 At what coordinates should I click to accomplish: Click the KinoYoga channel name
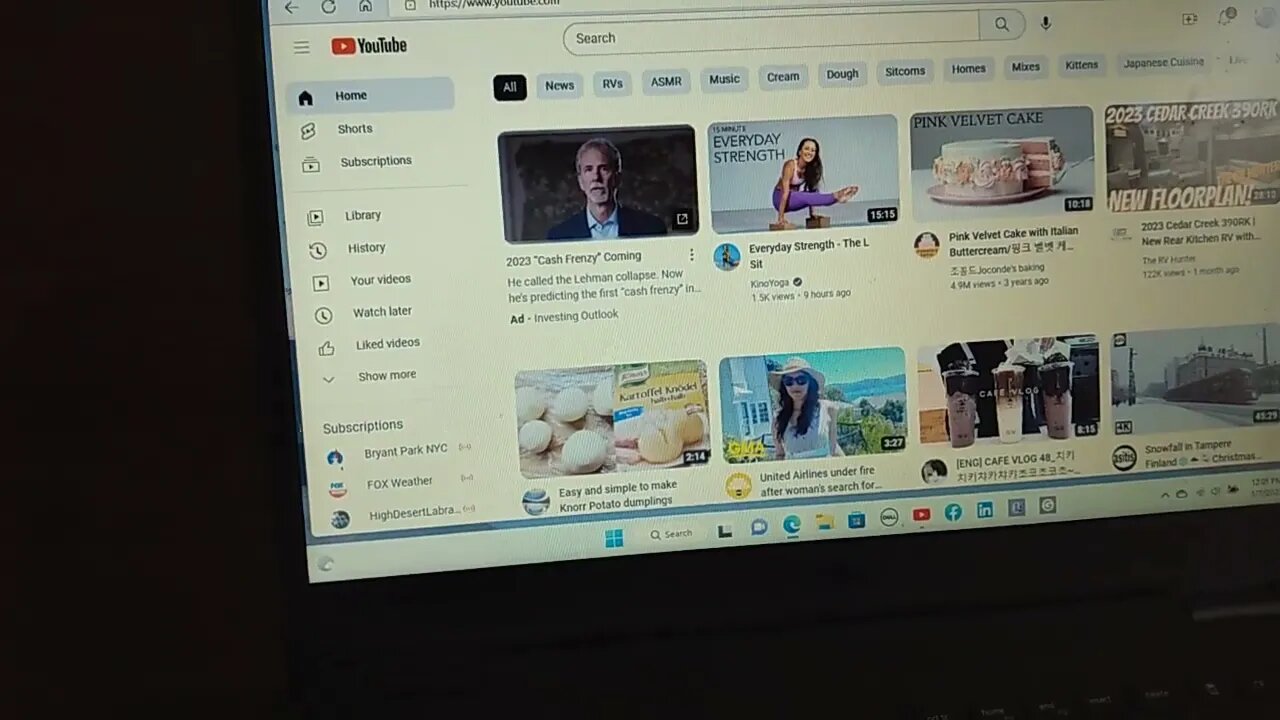click(x=769, y=283)
